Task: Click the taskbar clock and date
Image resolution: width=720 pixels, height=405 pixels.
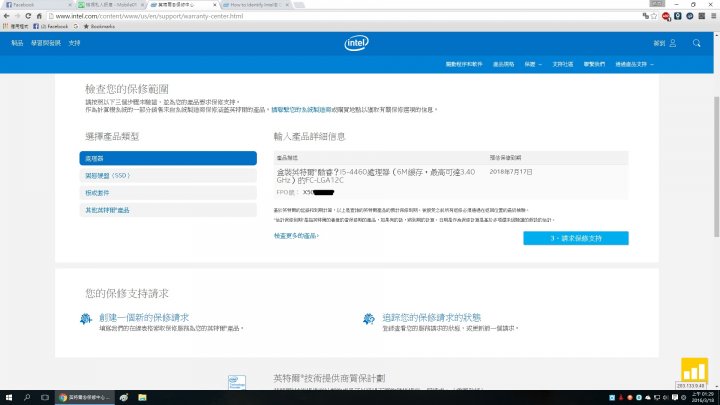Action: tap(703, 397)
